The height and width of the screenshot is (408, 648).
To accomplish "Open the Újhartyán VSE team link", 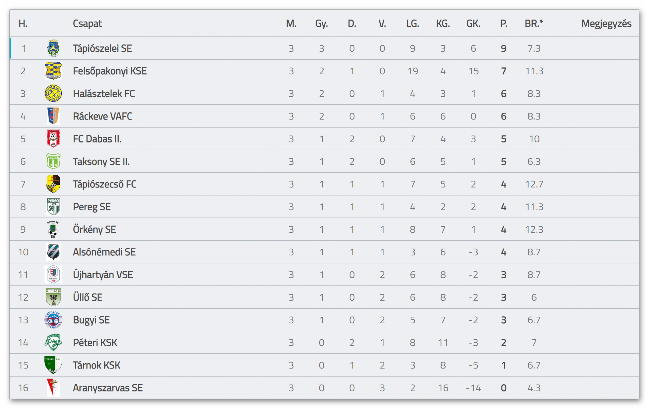I will tap(103, 275).
